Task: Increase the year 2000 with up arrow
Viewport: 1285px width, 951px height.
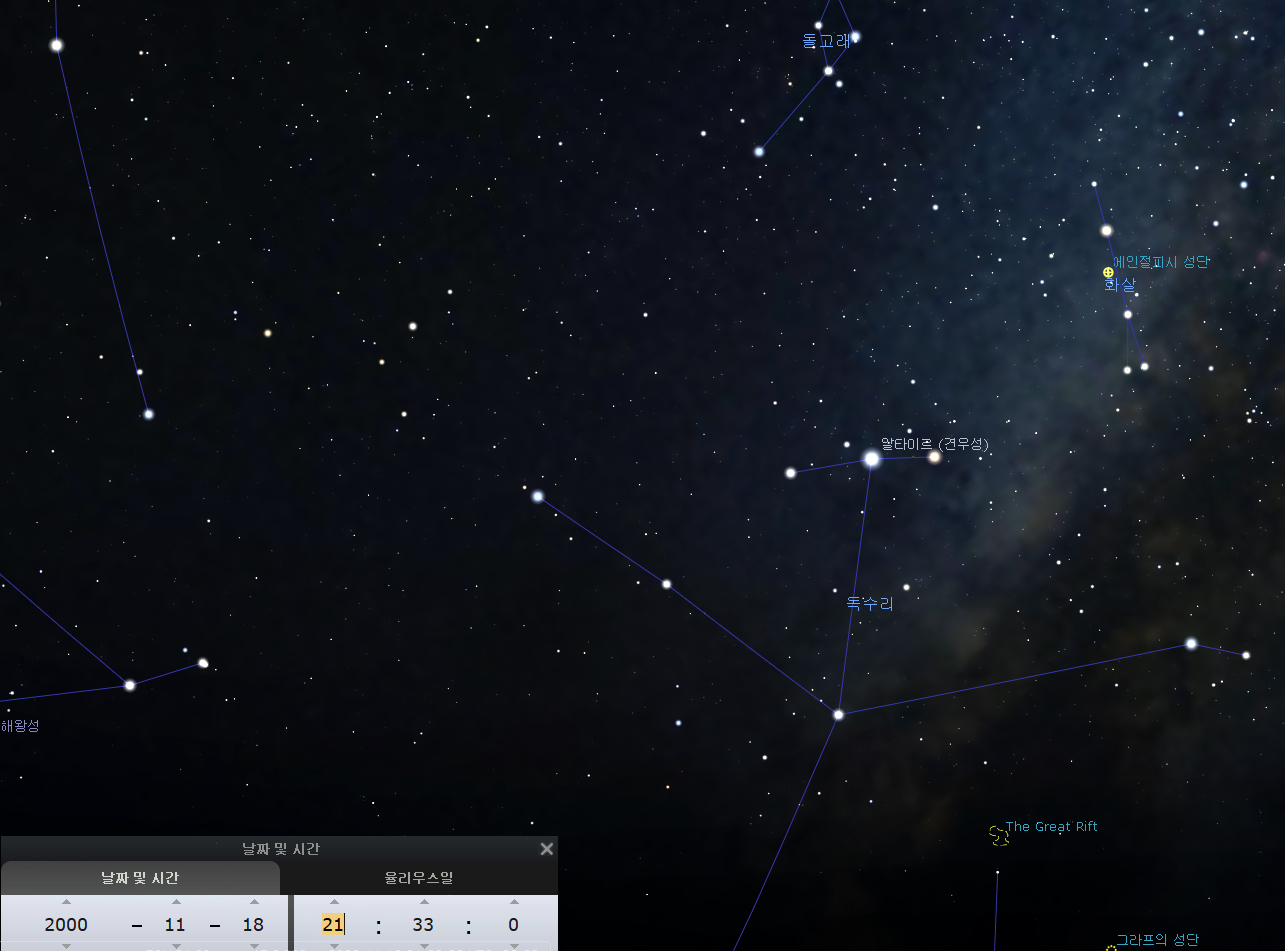Action: 66,902
